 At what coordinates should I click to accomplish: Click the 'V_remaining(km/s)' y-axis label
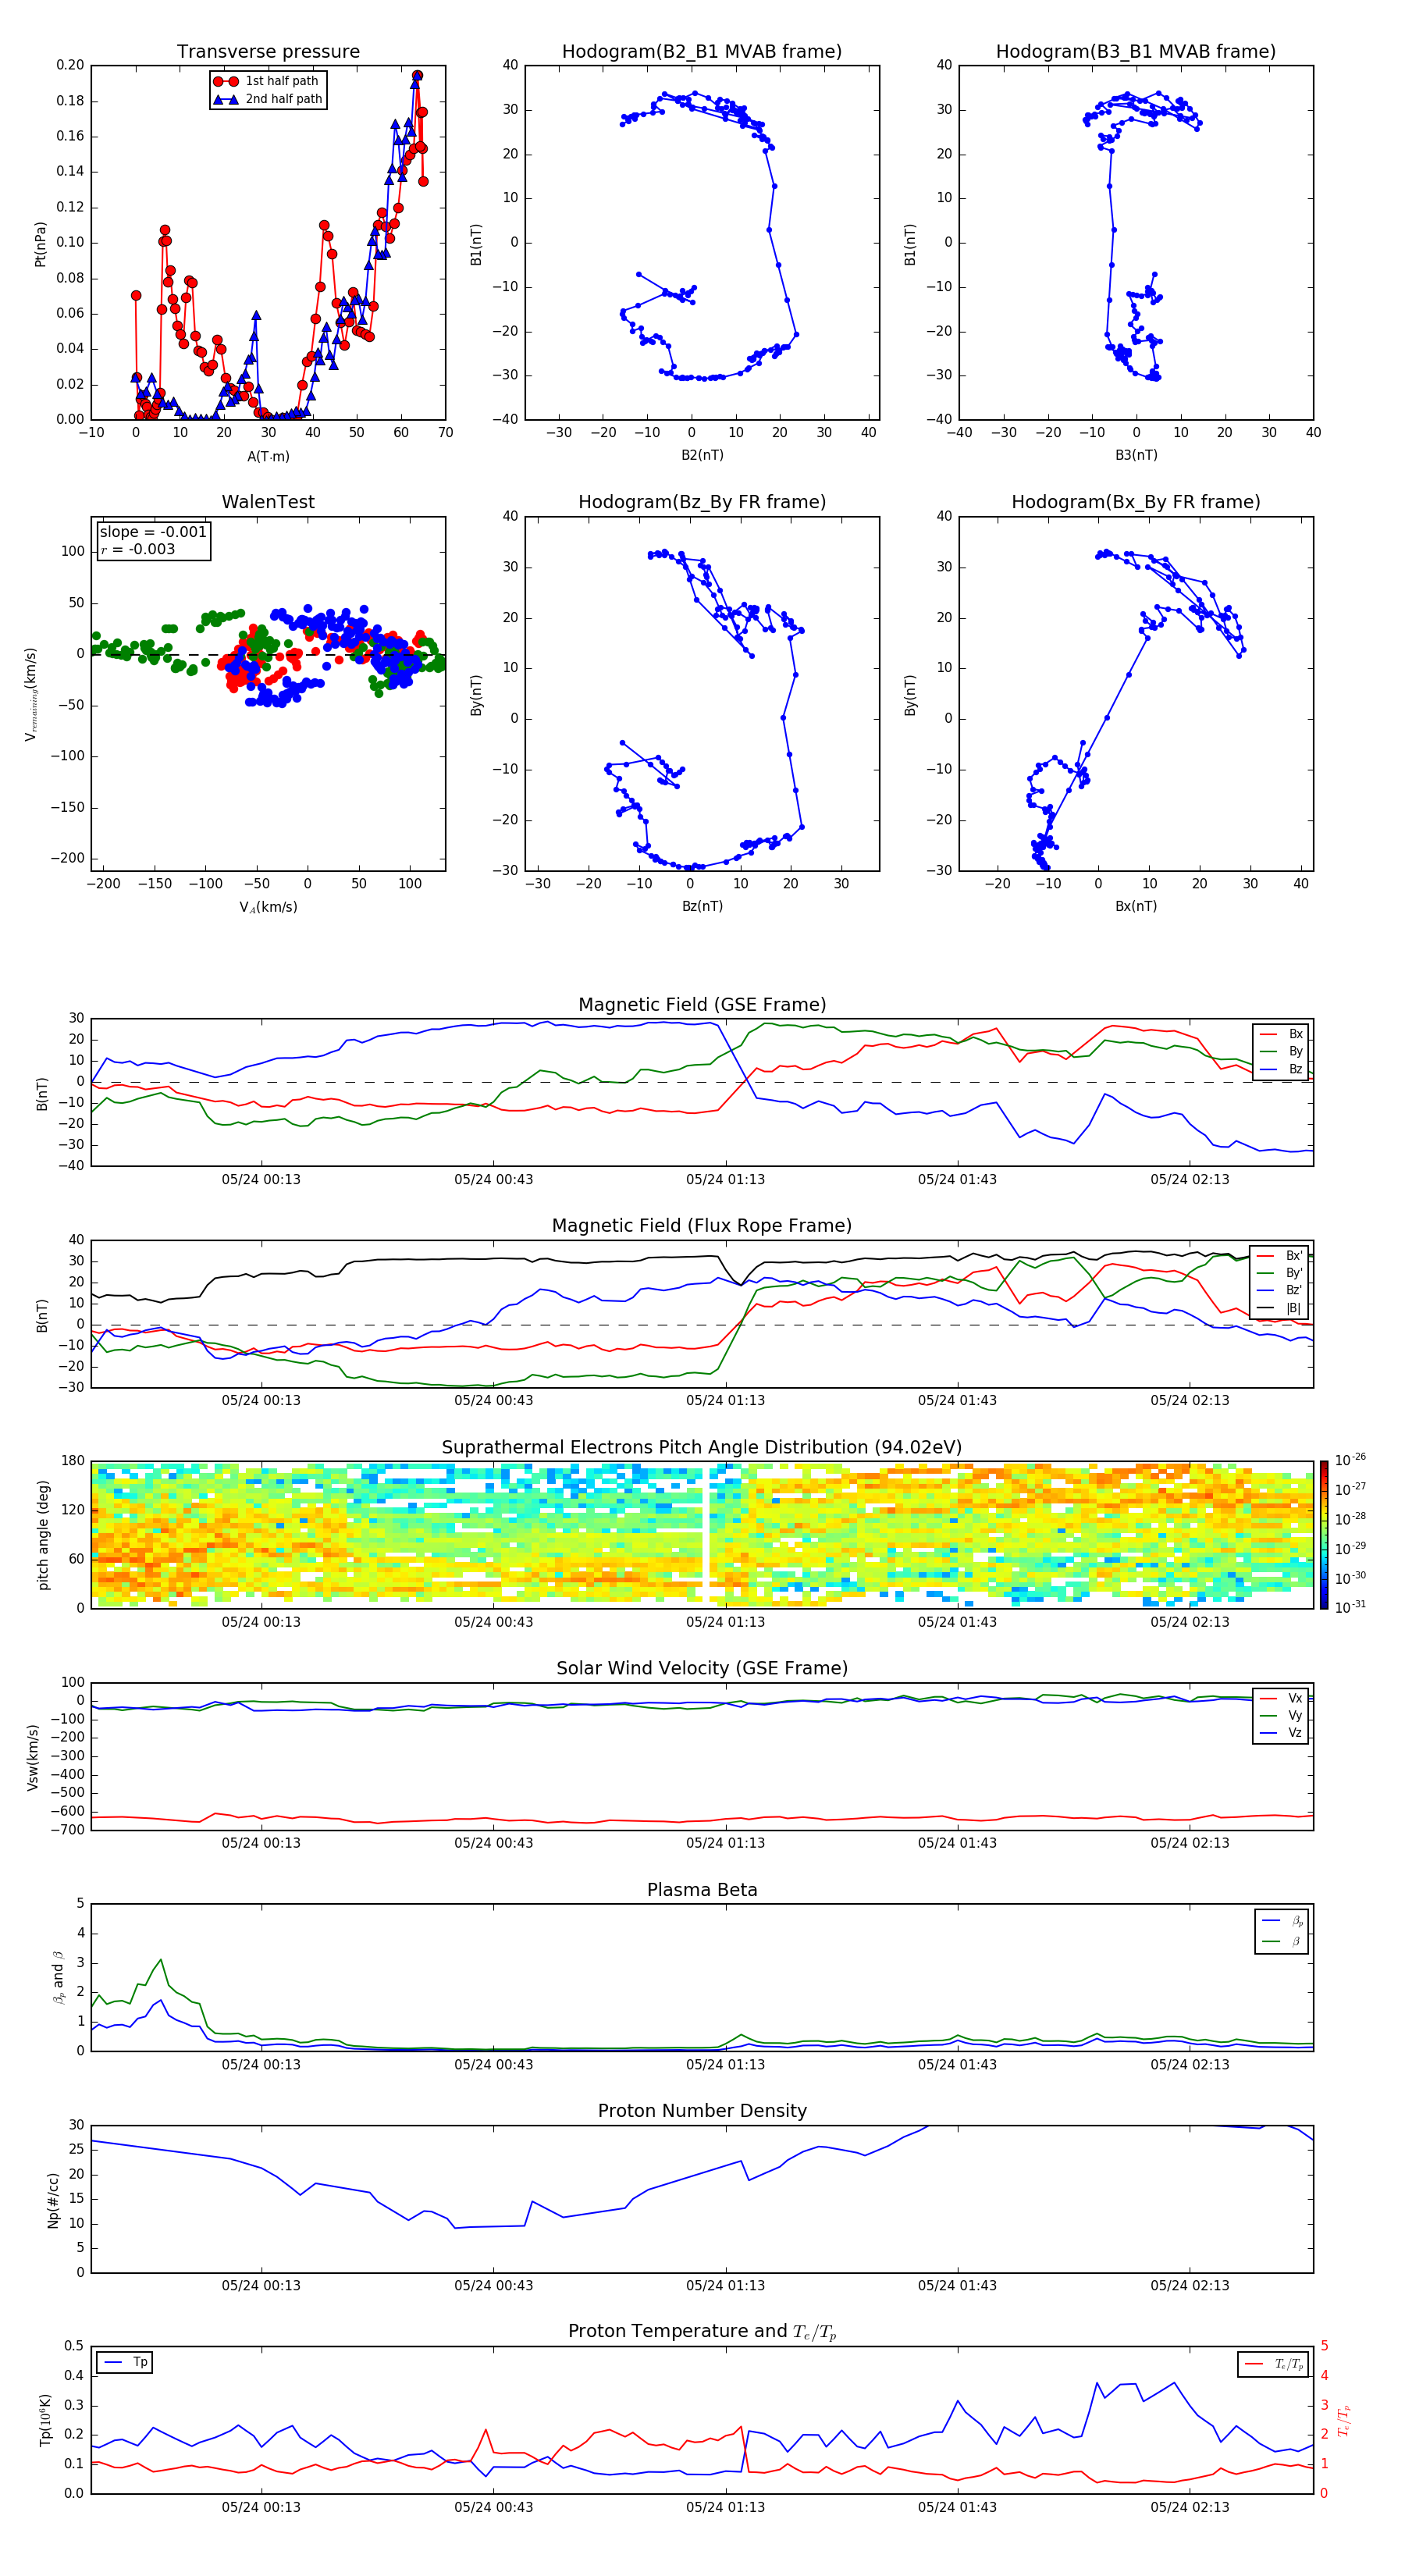(31, 694)
